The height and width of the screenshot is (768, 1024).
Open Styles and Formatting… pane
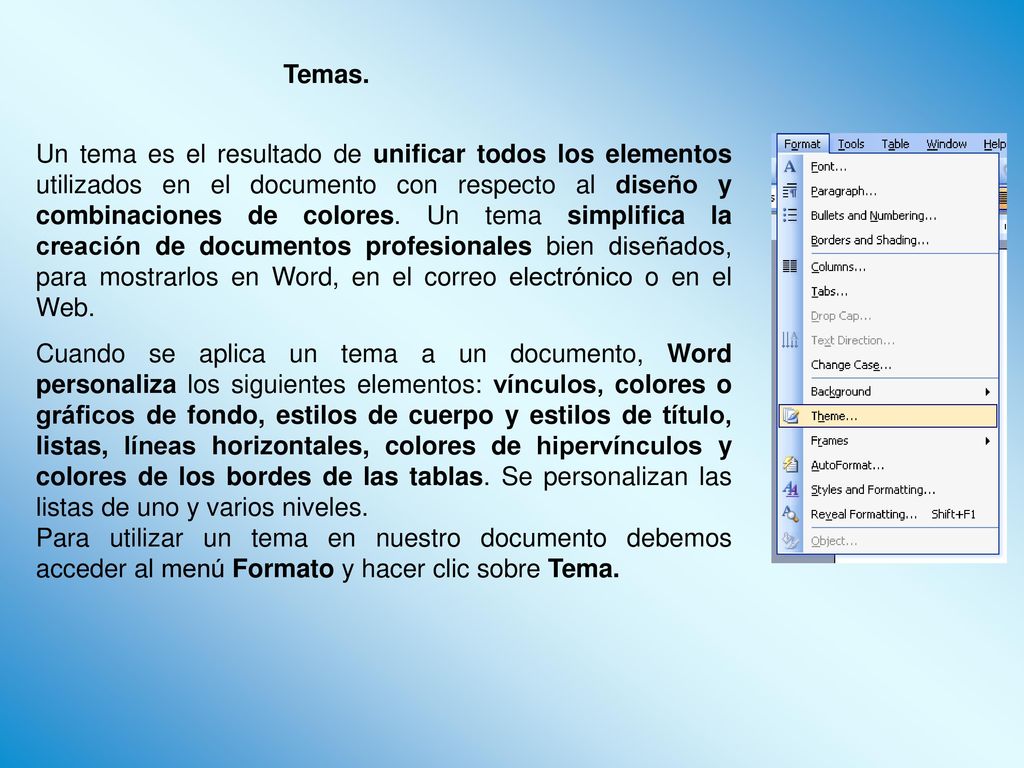point(888,490)
